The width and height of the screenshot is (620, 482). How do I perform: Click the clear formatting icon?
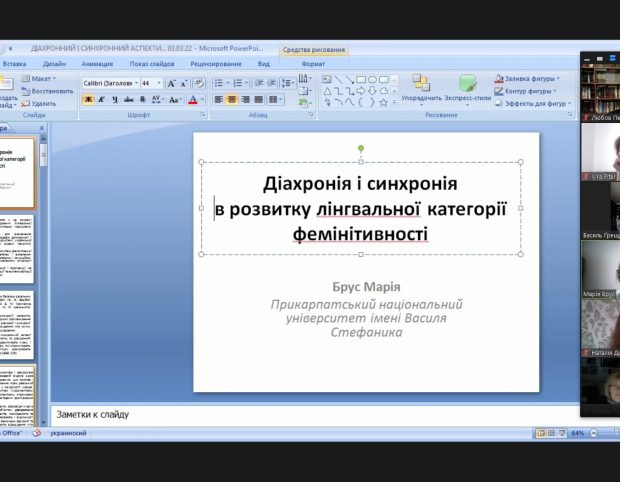[x=199, y=83]
